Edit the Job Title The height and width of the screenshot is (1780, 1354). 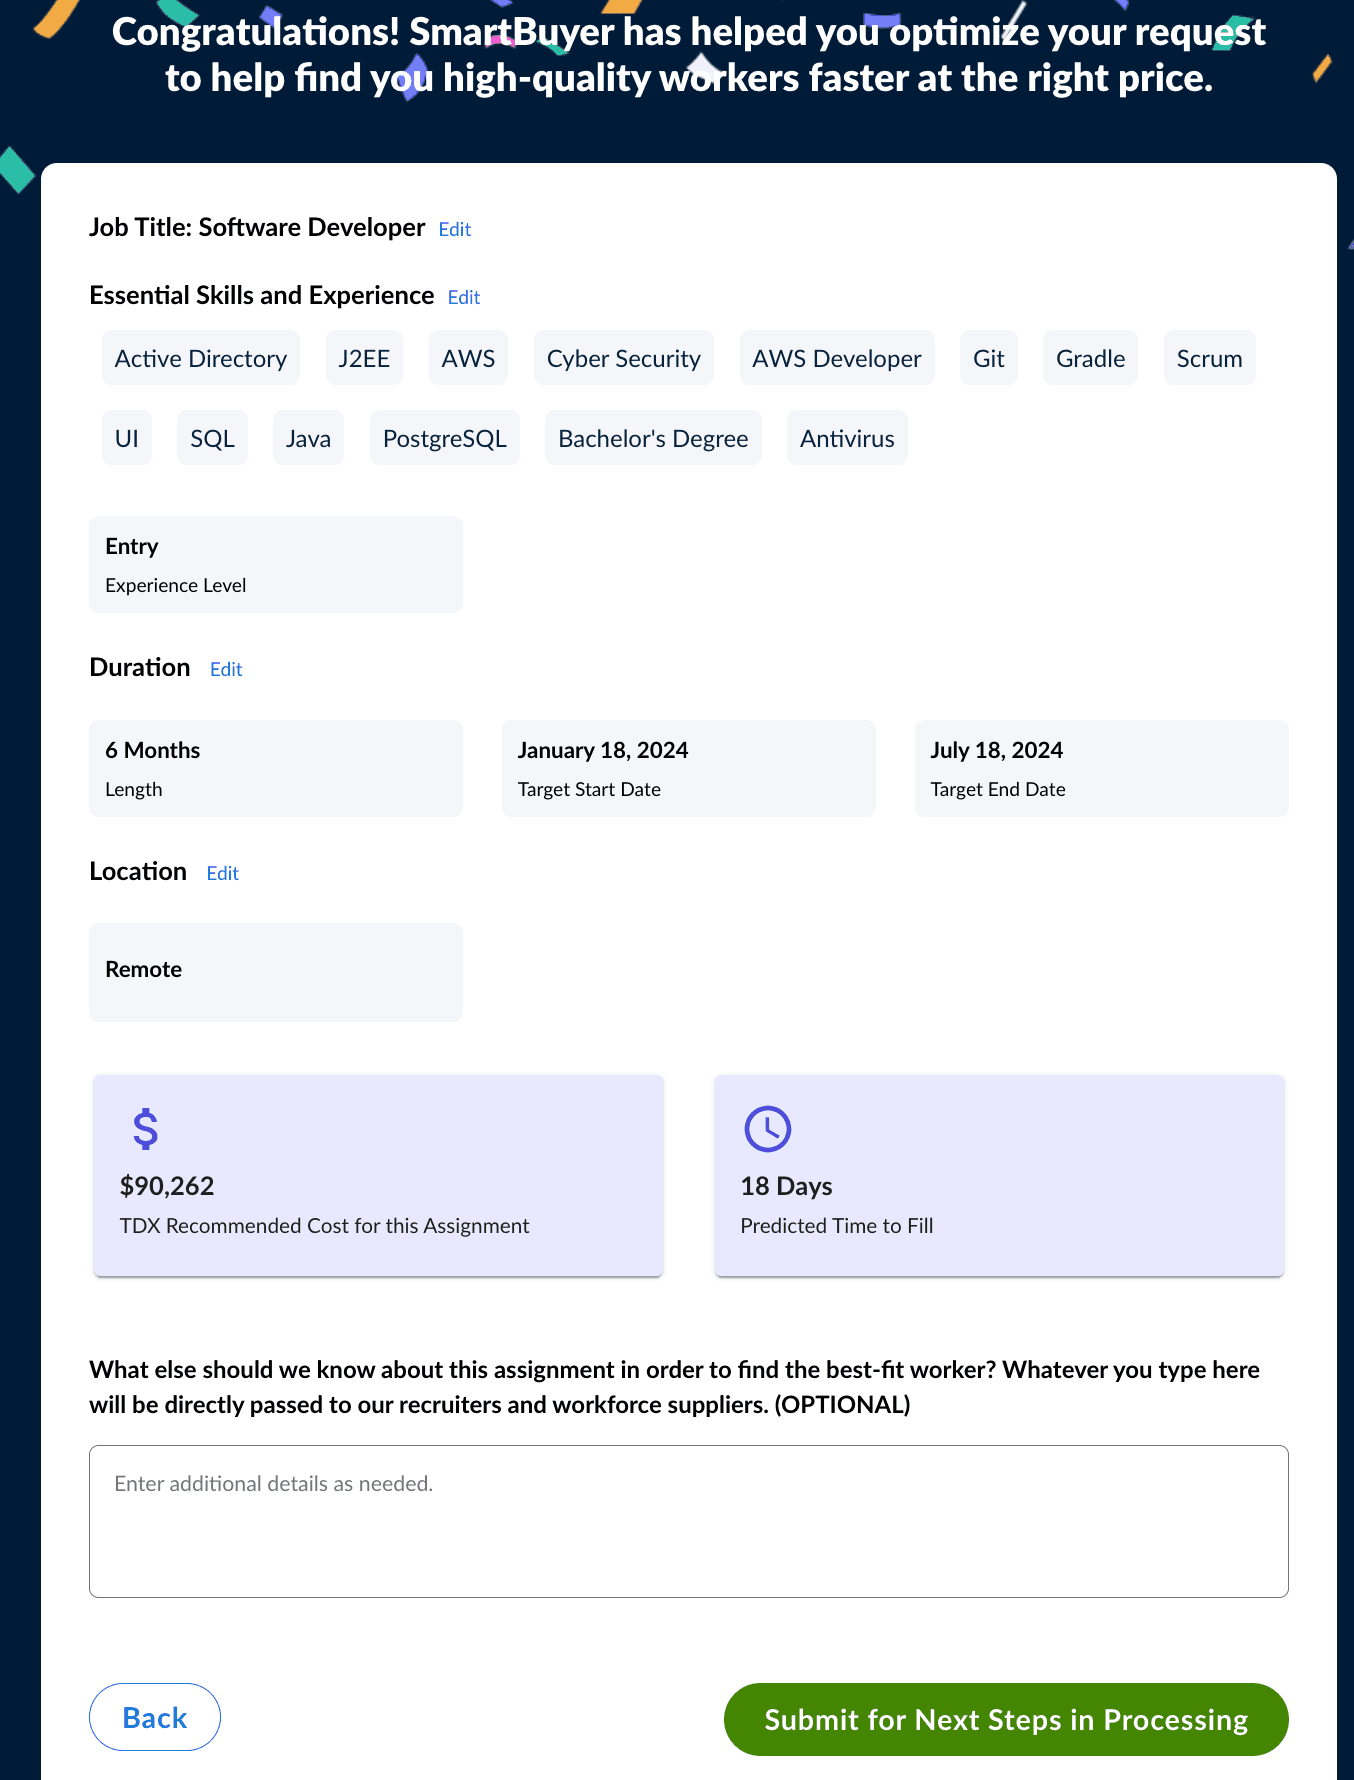click(x=455, y=229)
